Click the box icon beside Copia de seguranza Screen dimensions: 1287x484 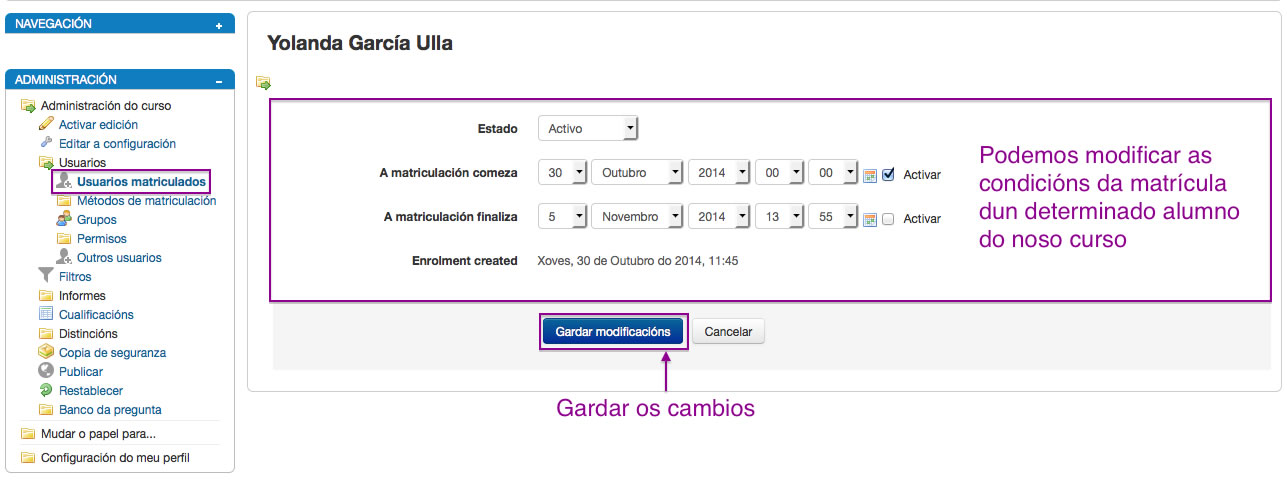(x=46, y=353)
